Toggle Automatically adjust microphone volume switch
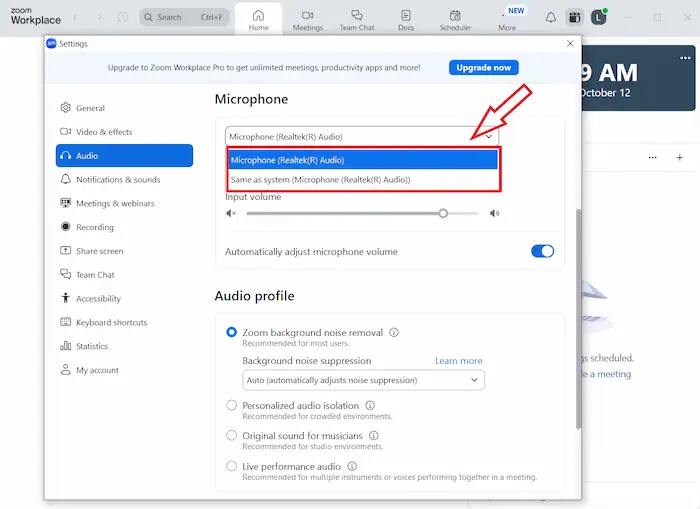Image resolution: width=700 pixels, height=509 pixels. pyautogui.click(x=542, y=252)
